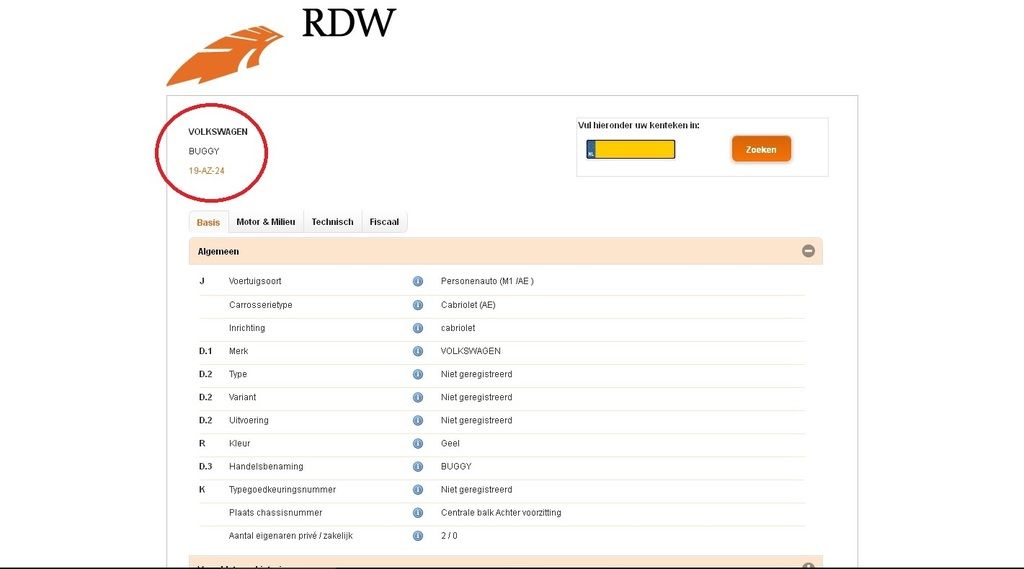The width and height of the screenshot is (1024, 569).
Task: Click the RDW orange feather logo
Action: coord(225,56)
